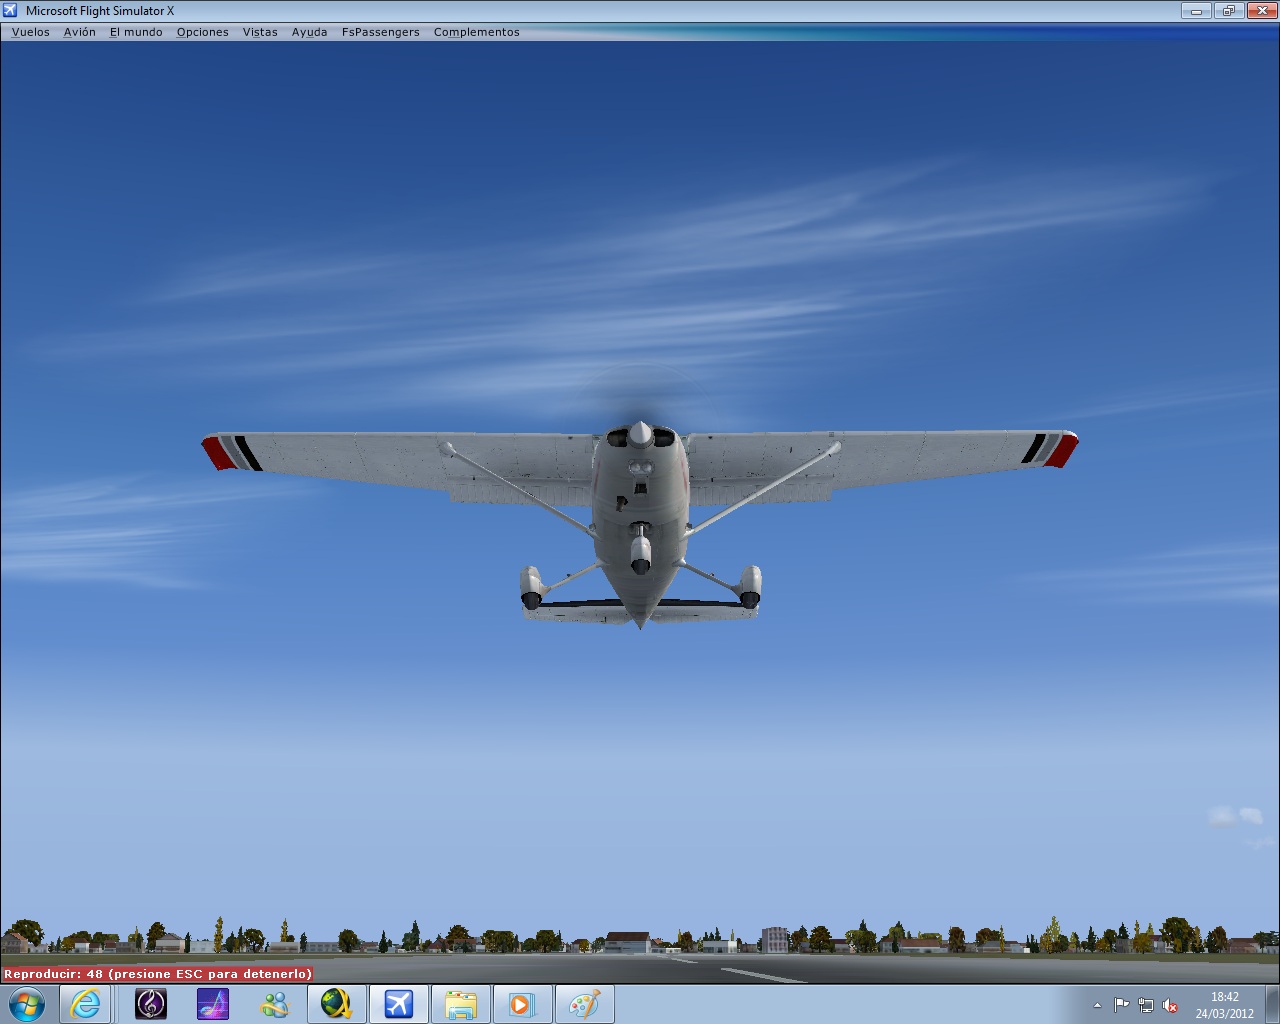Open the Ayuda menu
This screenshot has width=1280, height=1024.
(310, 32)
